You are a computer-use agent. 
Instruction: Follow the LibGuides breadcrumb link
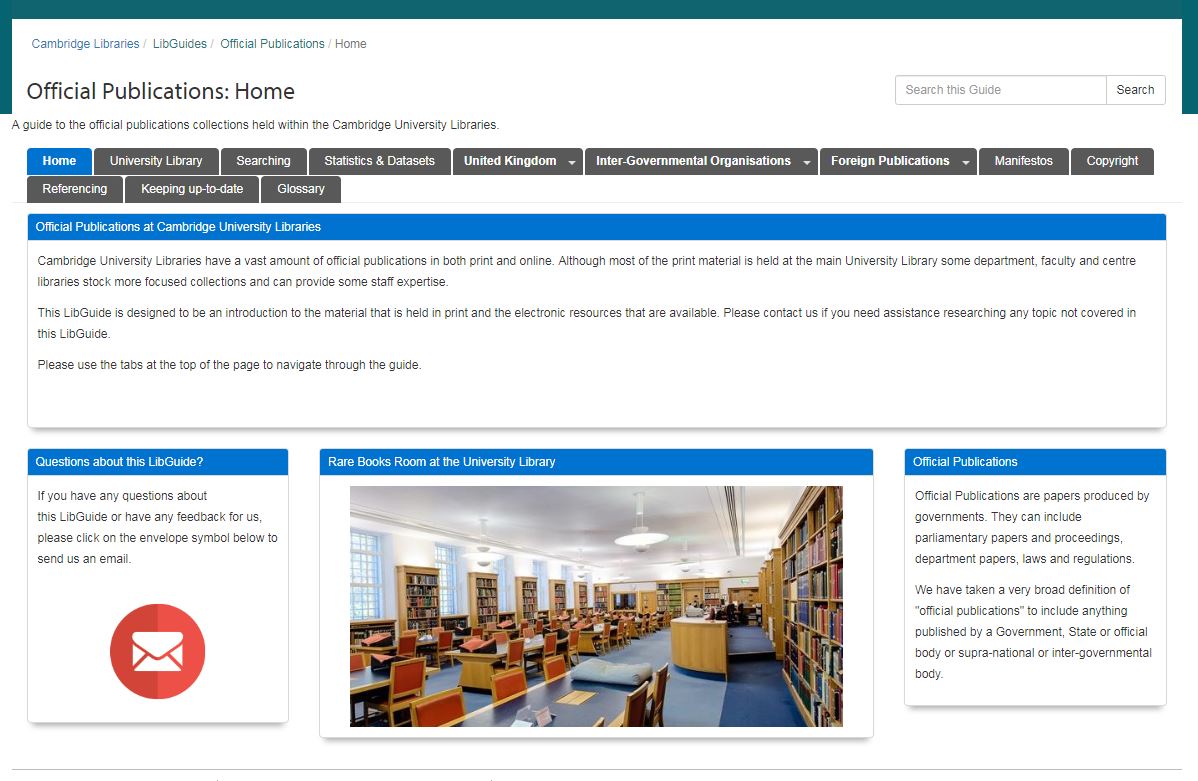pyautogui.click(x=180, y=44)
